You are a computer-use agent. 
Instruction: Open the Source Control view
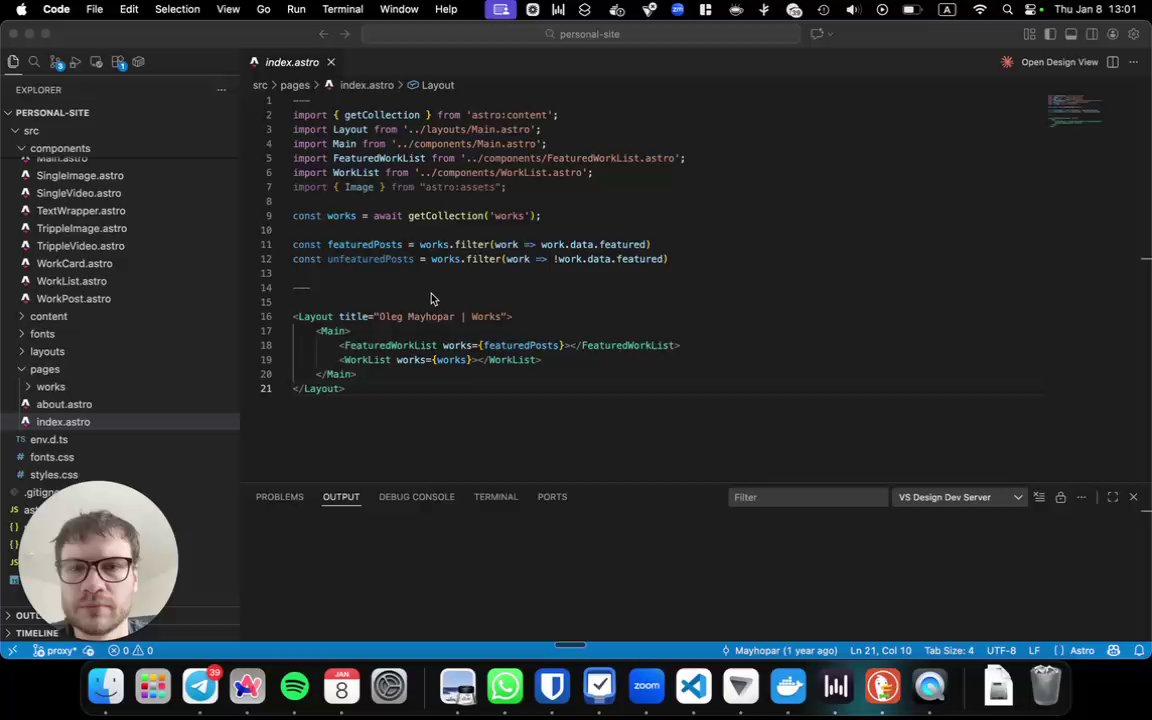coord(55,62)
